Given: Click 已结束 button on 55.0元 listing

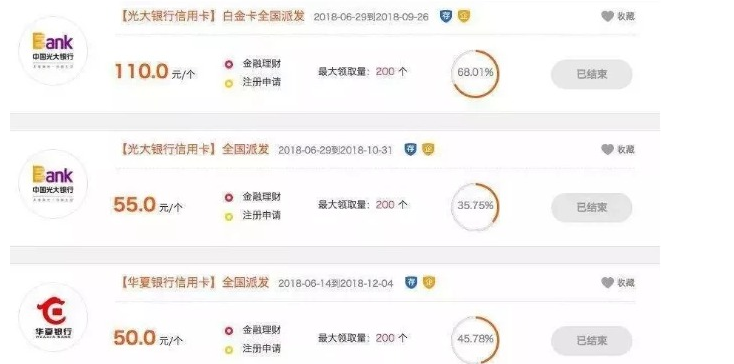Looking at the screenshot, I should click(x=592, y=207).
